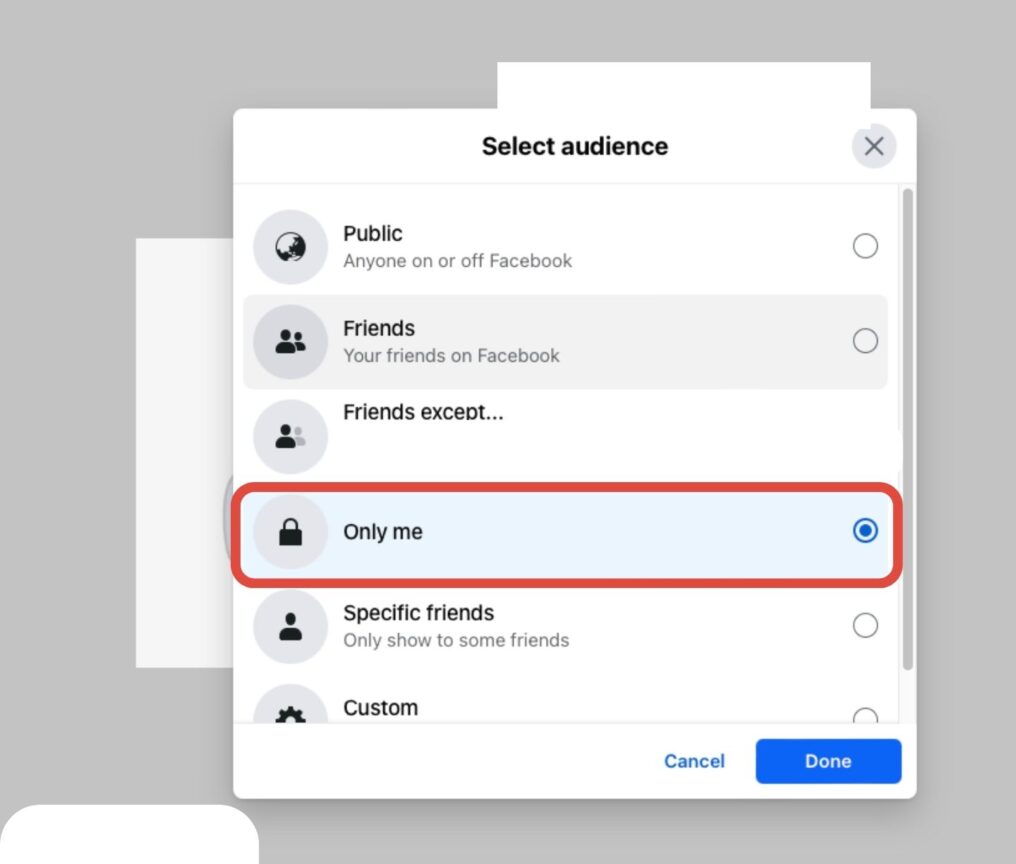Close the Select audience dialog
This screenshot has width=1016, height=864.
pos(873,146)
